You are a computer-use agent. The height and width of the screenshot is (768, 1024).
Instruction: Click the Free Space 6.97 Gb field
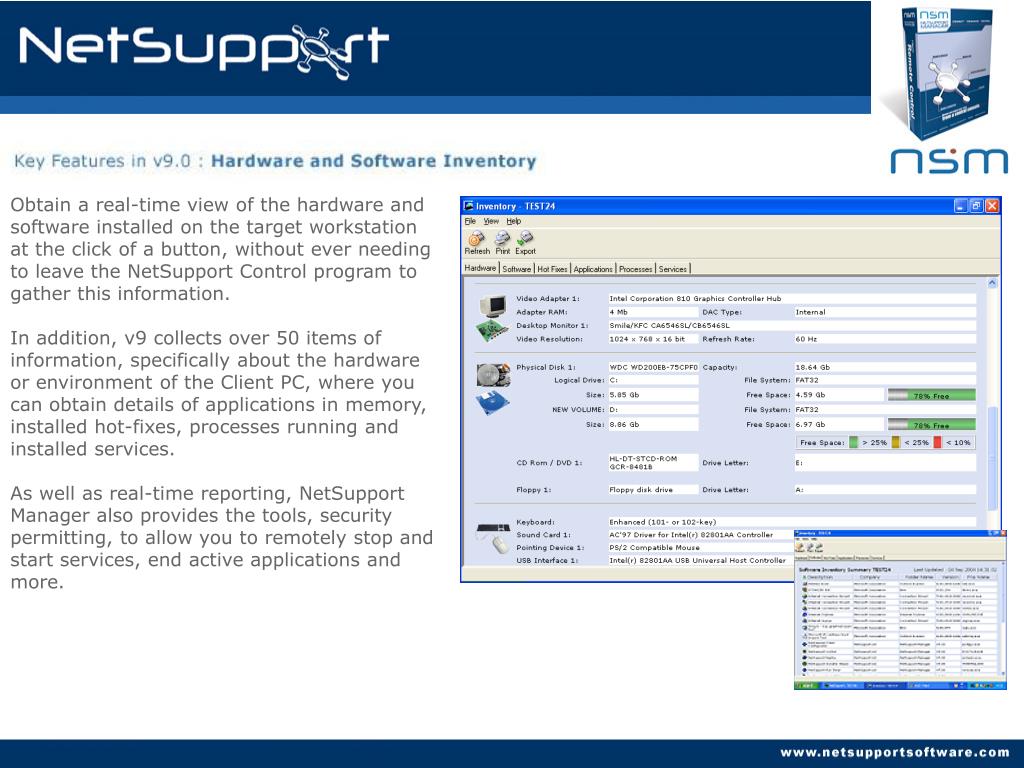pos(839,424)
